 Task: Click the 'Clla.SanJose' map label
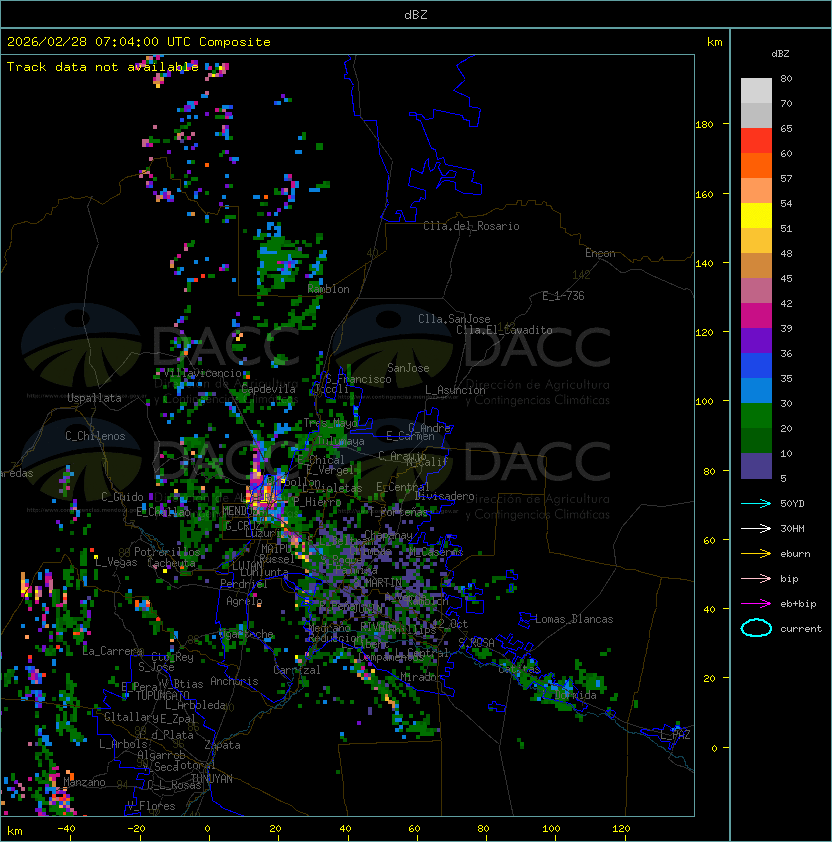click(454, 319)
